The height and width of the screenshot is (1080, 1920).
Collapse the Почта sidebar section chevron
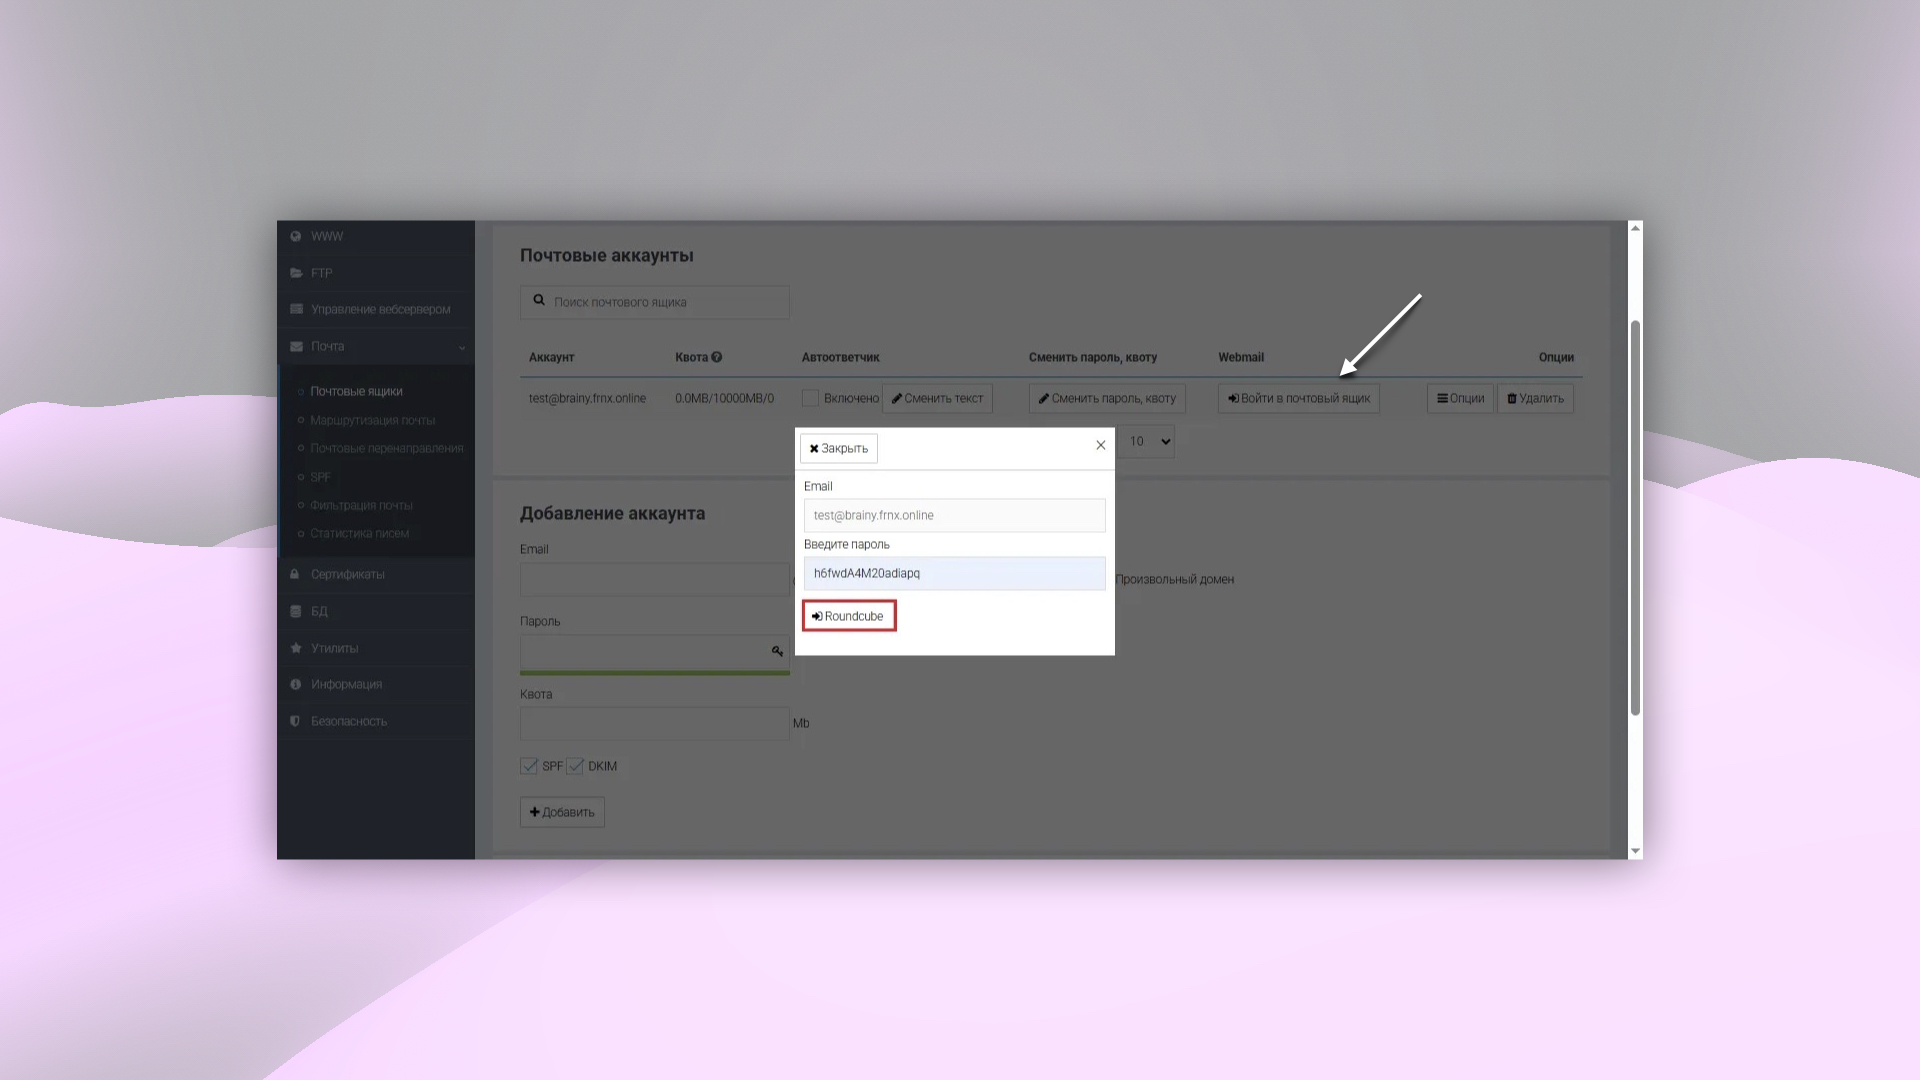[x=461, y=347]
